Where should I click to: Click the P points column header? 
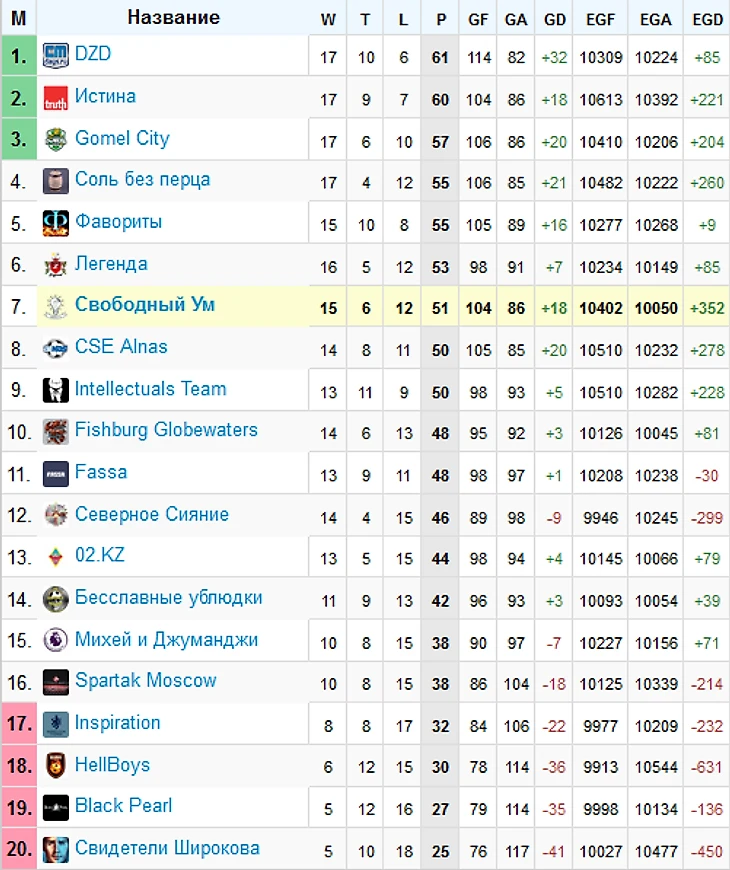coord(440,19)
